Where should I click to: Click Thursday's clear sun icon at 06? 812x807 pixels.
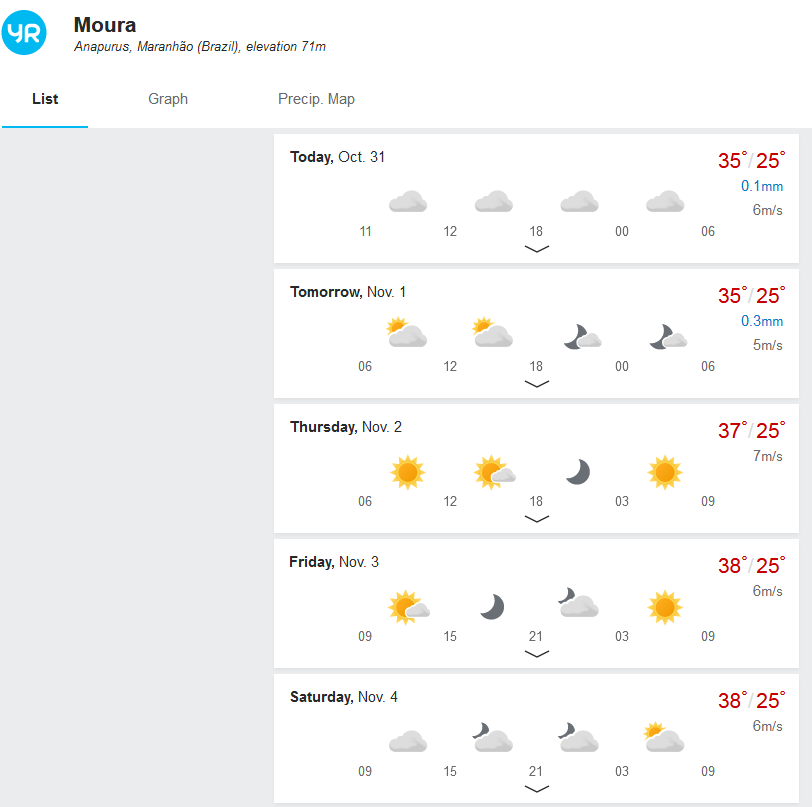407,472
